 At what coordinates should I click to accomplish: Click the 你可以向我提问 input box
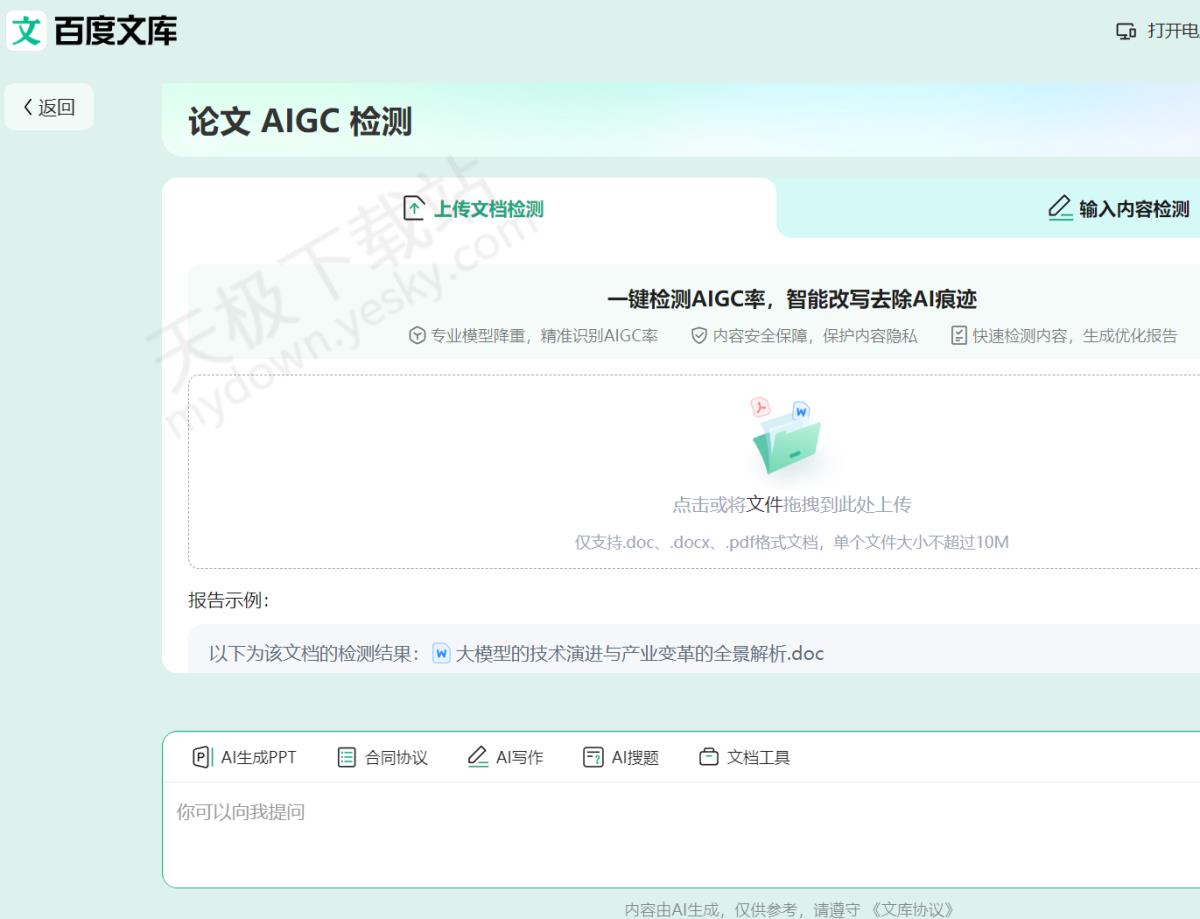tap(680, 830)
